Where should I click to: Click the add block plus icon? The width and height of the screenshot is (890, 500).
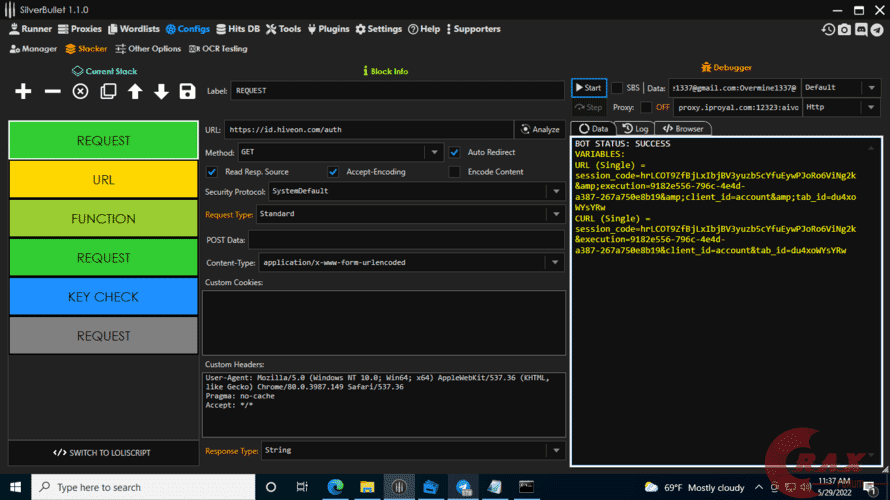[x=23, y=91]
